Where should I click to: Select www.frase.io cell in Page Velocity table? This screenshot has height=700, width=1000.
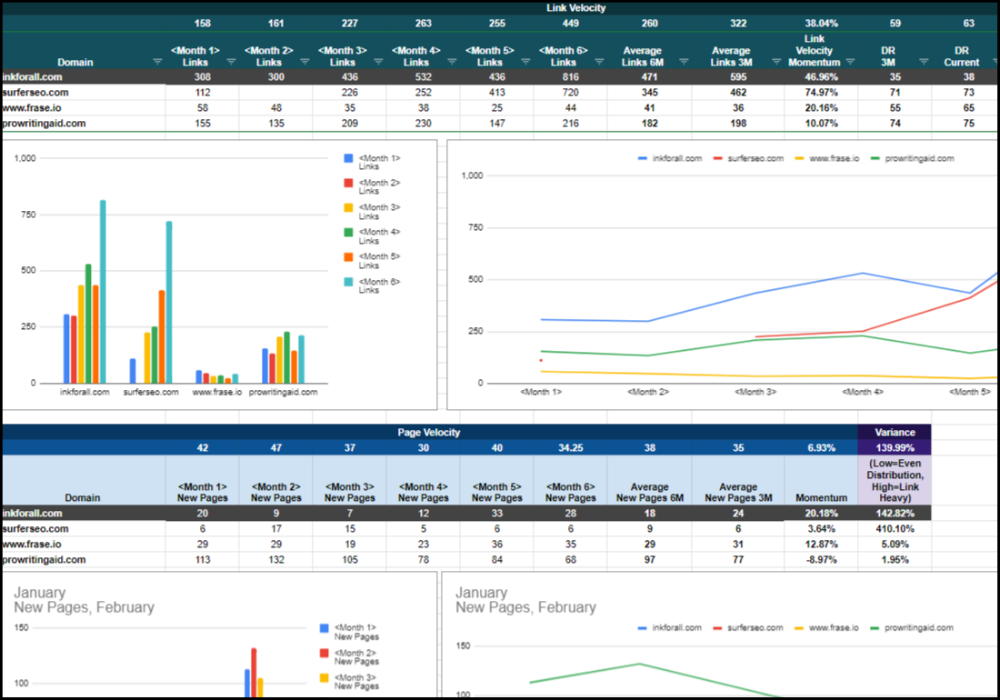click(83, 544)
